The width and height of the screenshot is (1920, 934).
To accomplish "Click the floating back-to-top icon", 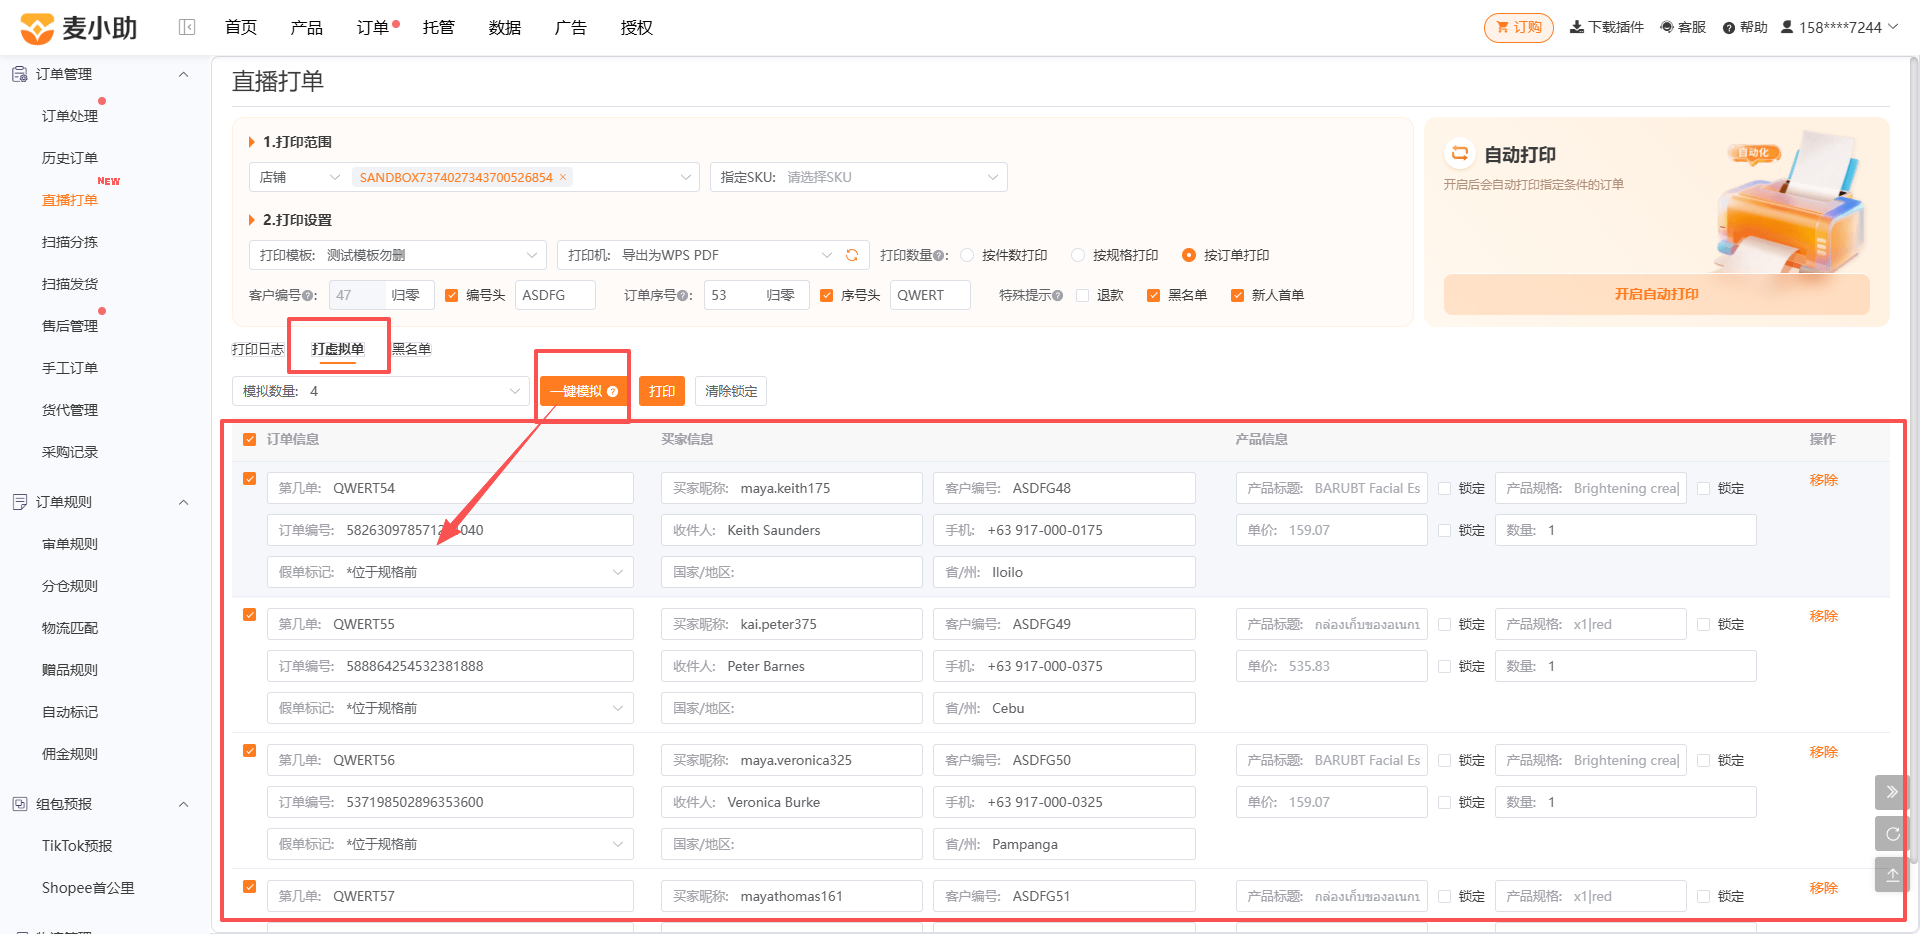I will tap(1892, 874).
